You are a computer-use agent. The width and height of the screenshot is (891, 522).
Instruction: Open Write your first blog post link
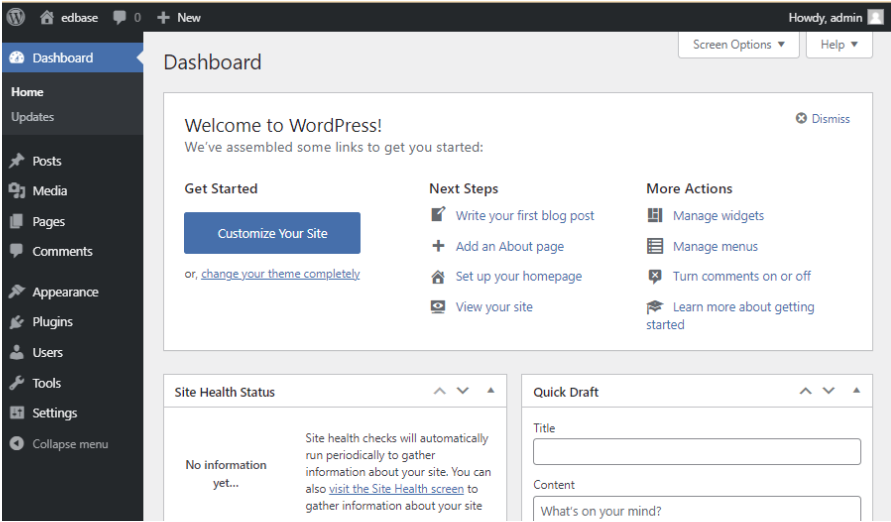524,215
